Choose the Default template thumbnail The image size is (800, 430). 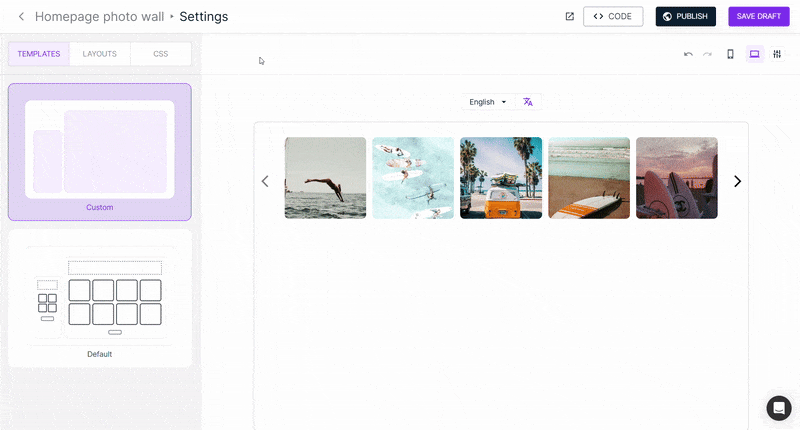pos(100,297)
